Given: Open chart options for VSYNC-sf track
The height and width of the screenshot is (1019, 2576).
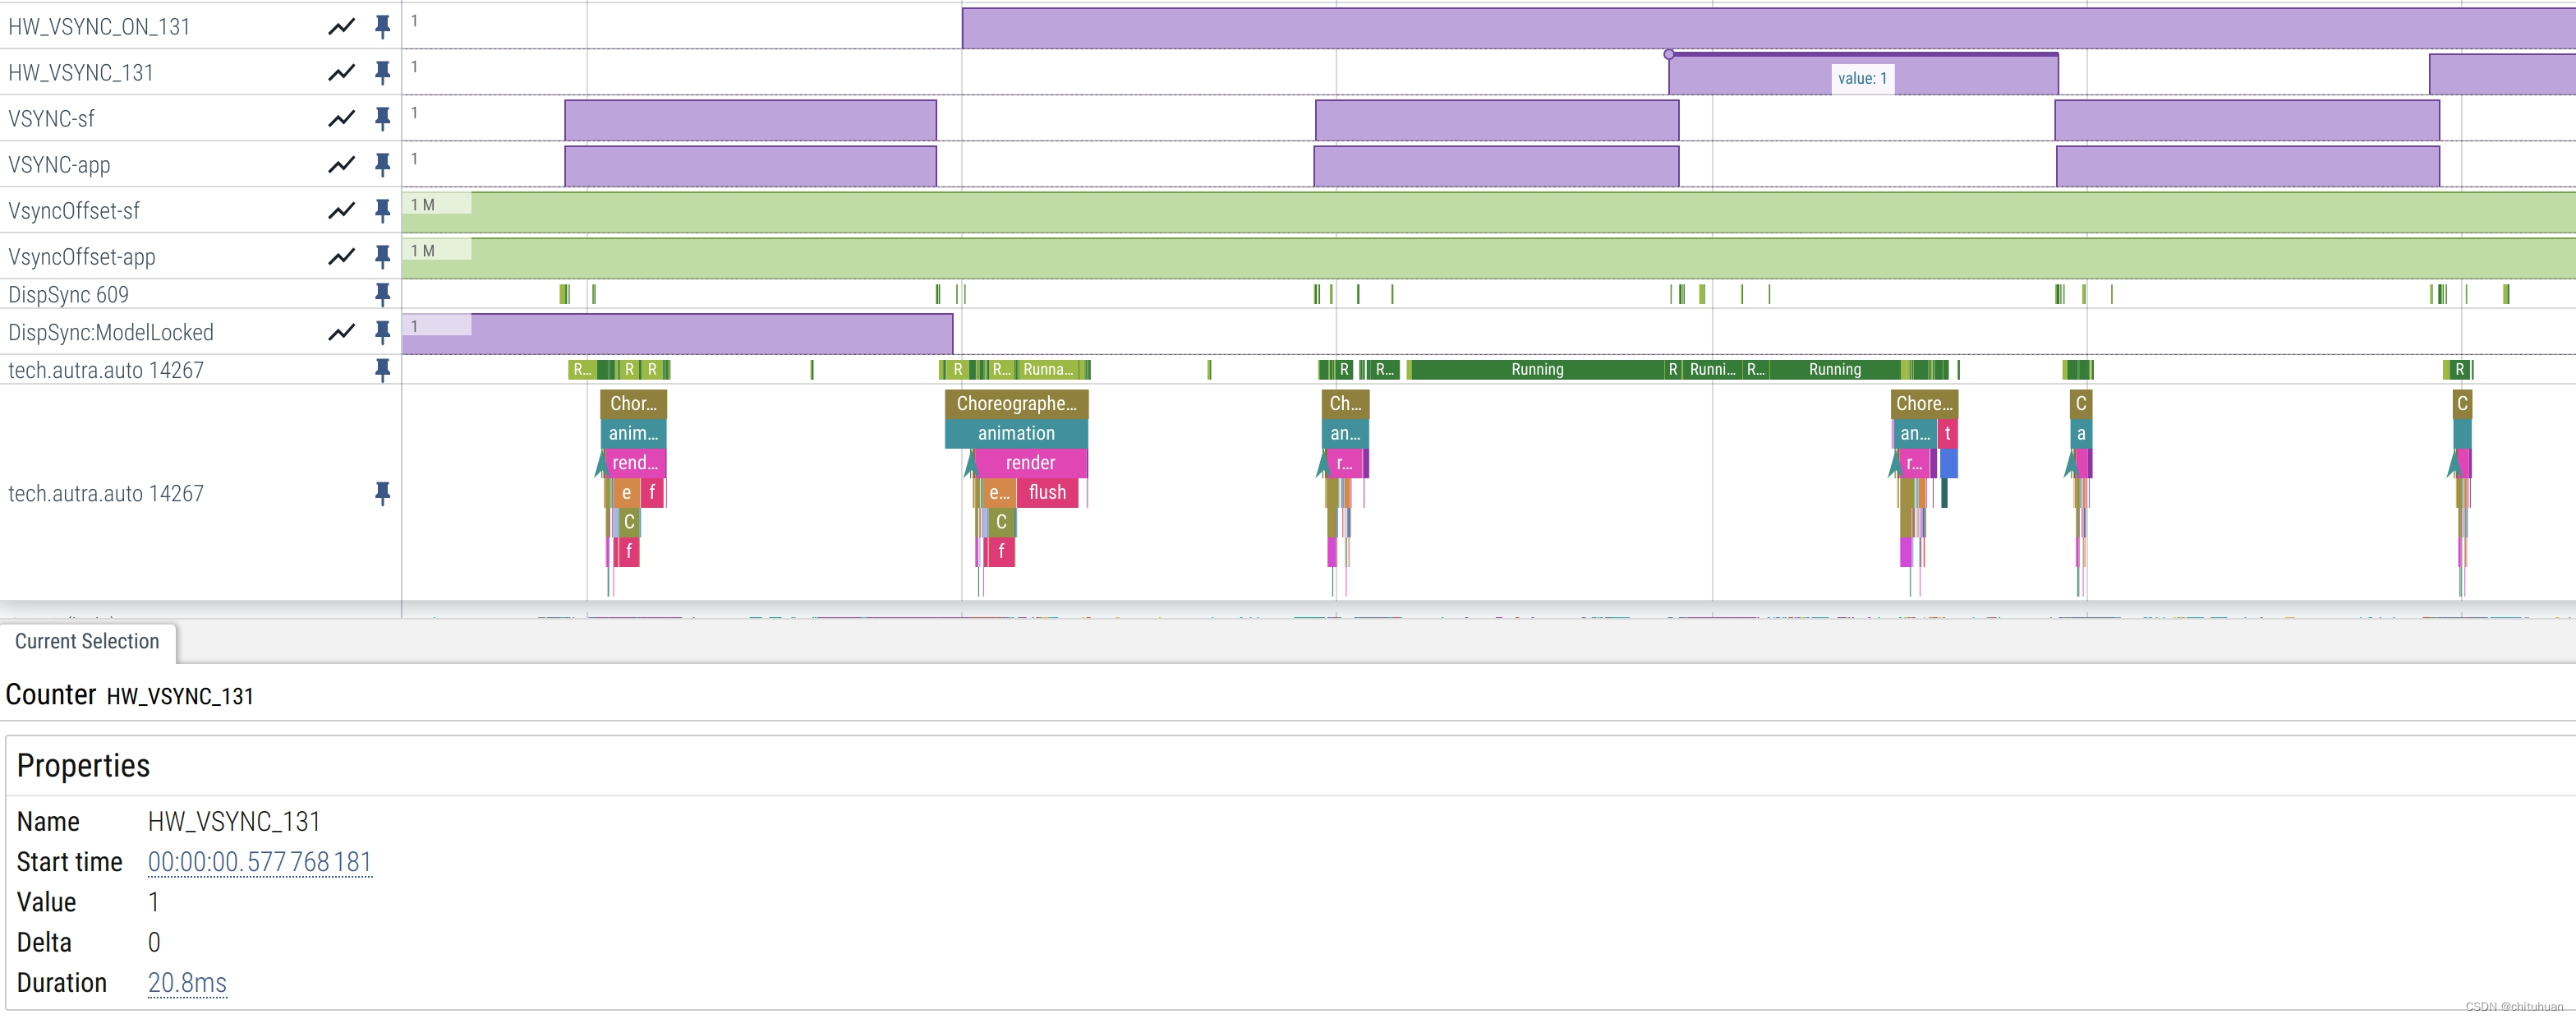Looking at the screenshot, I should click(x=342, y=118).
